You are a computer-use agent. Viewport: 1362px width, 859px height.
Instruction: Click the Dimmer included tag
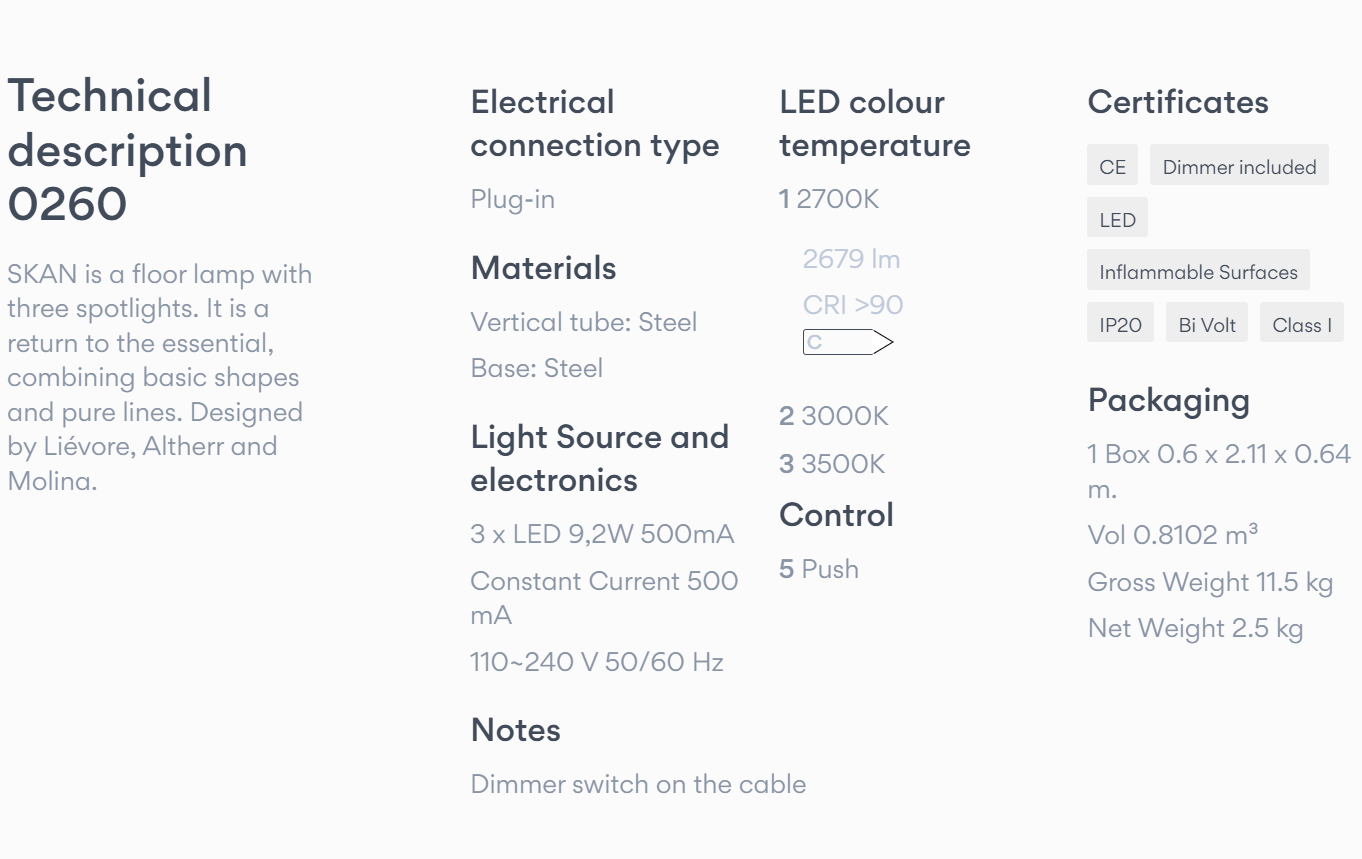tap(1239, 167)
